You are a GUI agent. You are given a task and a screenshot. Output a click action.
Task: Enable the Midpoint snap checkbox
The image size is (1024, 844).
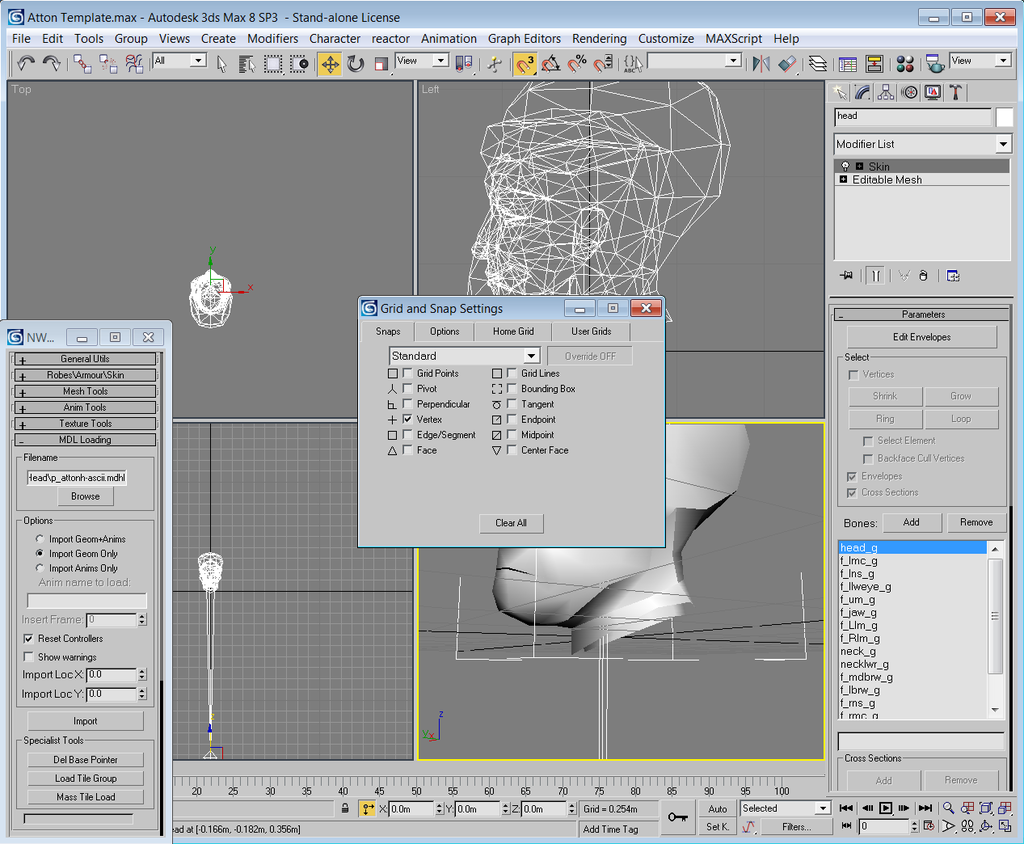click(x=512, y=435)
